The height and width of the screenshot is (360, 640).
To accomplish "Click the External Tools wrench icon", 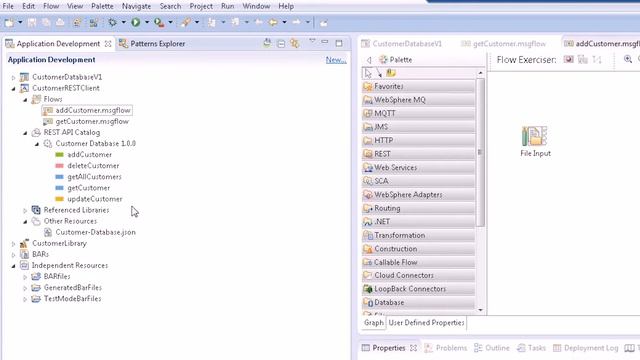I will point(186,23).
